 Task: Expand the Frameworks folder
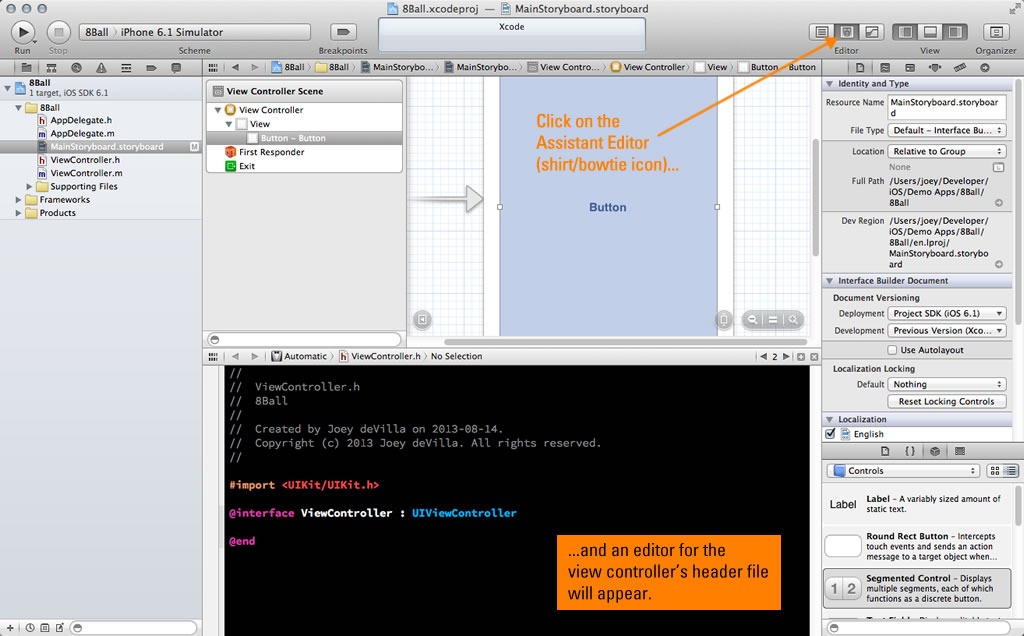click(18, 200)
